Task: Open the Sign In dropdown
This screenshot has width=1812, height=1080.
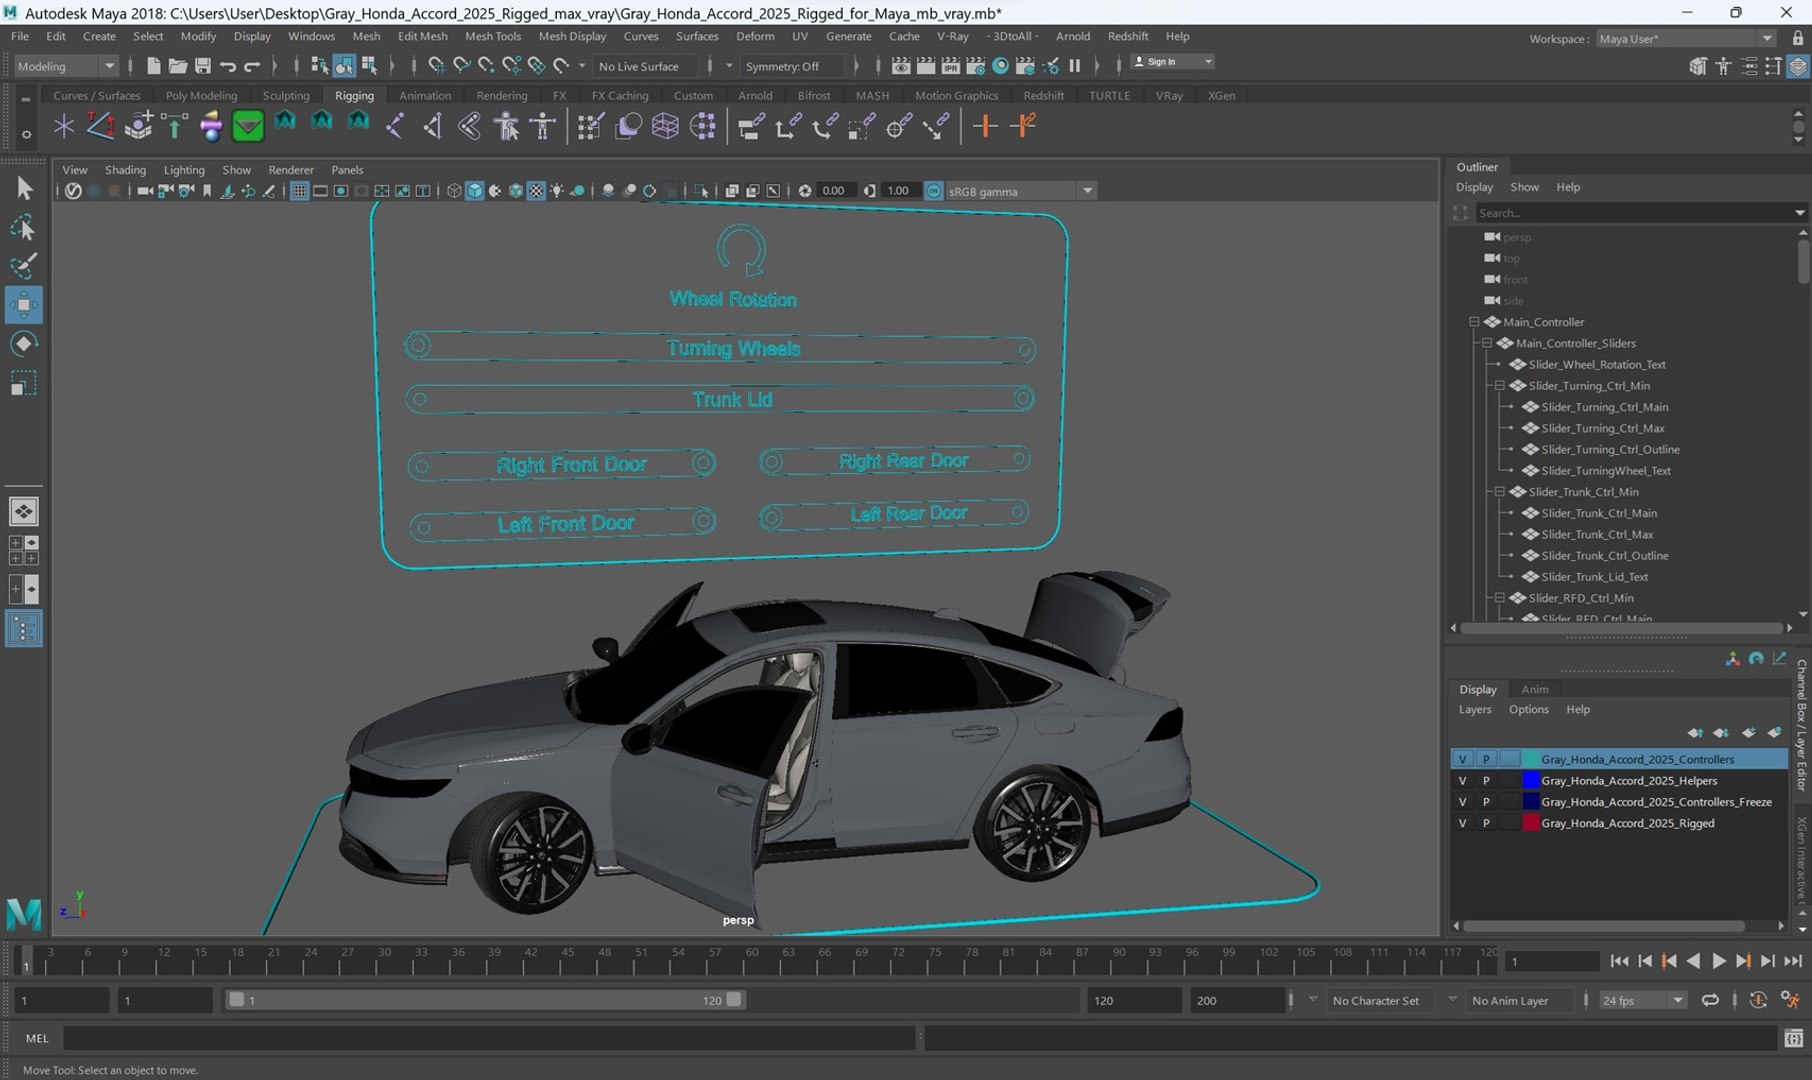Action: tap(1172, 62)
